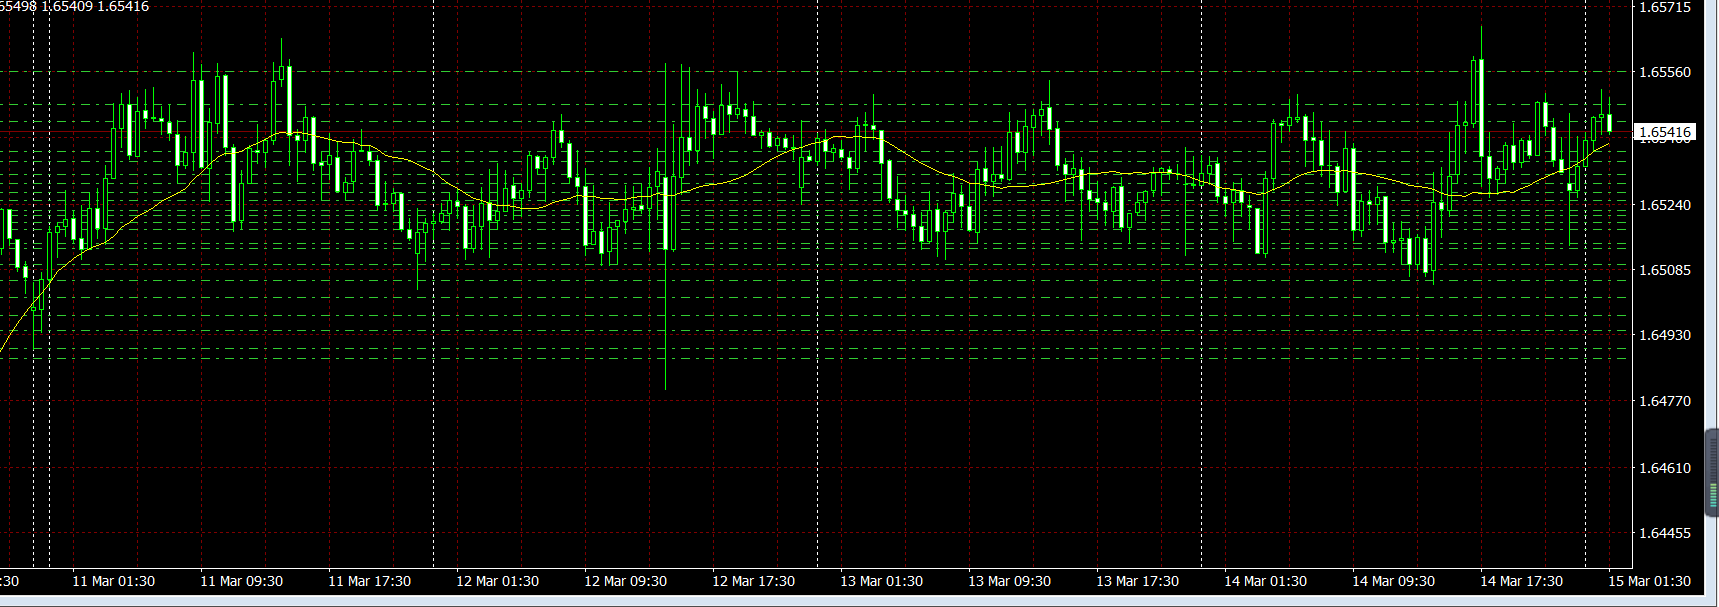This screenshot has height=607, width=1719.
Task: Click the 14 Mar 09:30 time label
Action: [1394, 581]
